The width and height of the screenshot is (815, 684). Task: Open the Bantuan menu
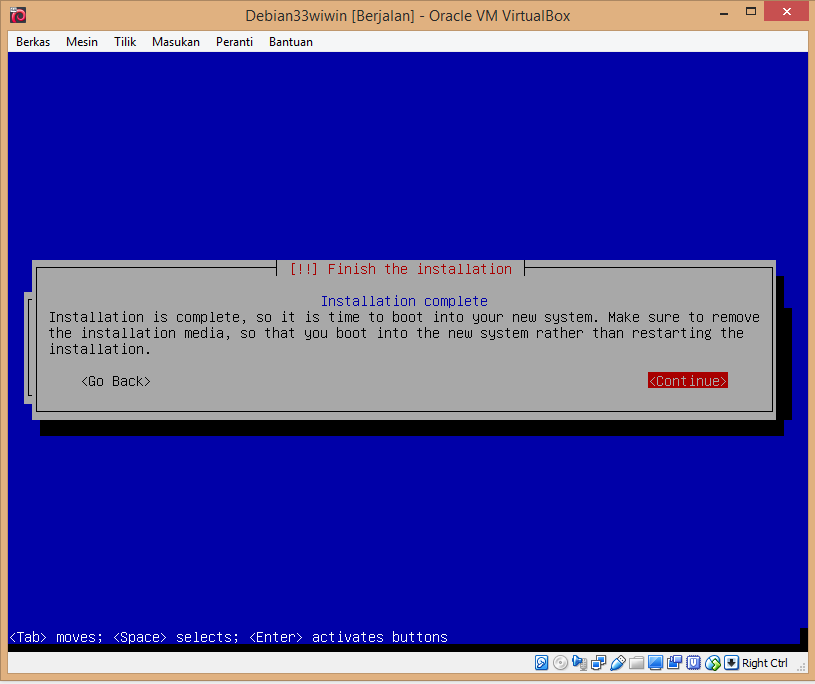(291, 42)
